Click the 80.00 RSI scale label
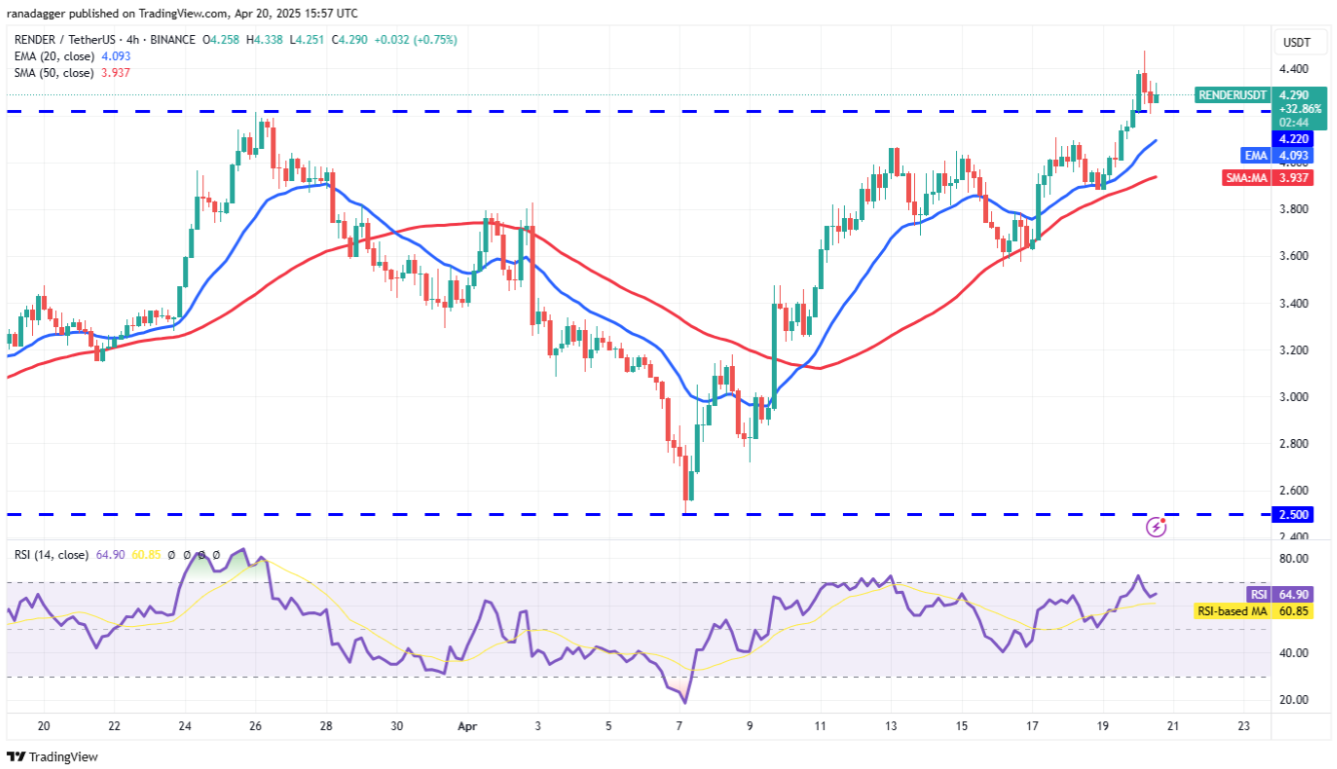 pos(1295,559)
